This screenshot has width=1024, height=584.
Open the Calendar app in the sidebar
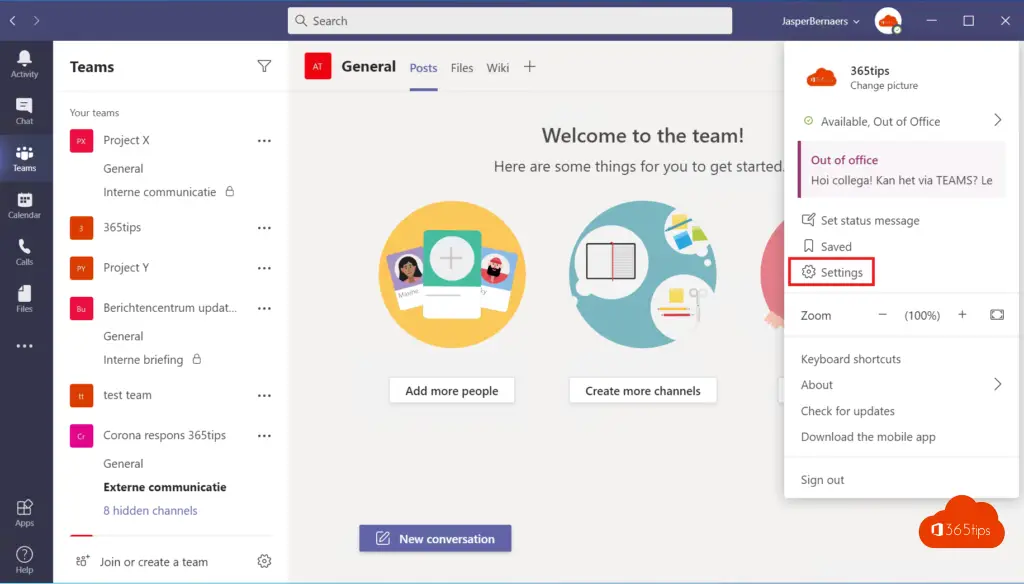tap(24, 205)
